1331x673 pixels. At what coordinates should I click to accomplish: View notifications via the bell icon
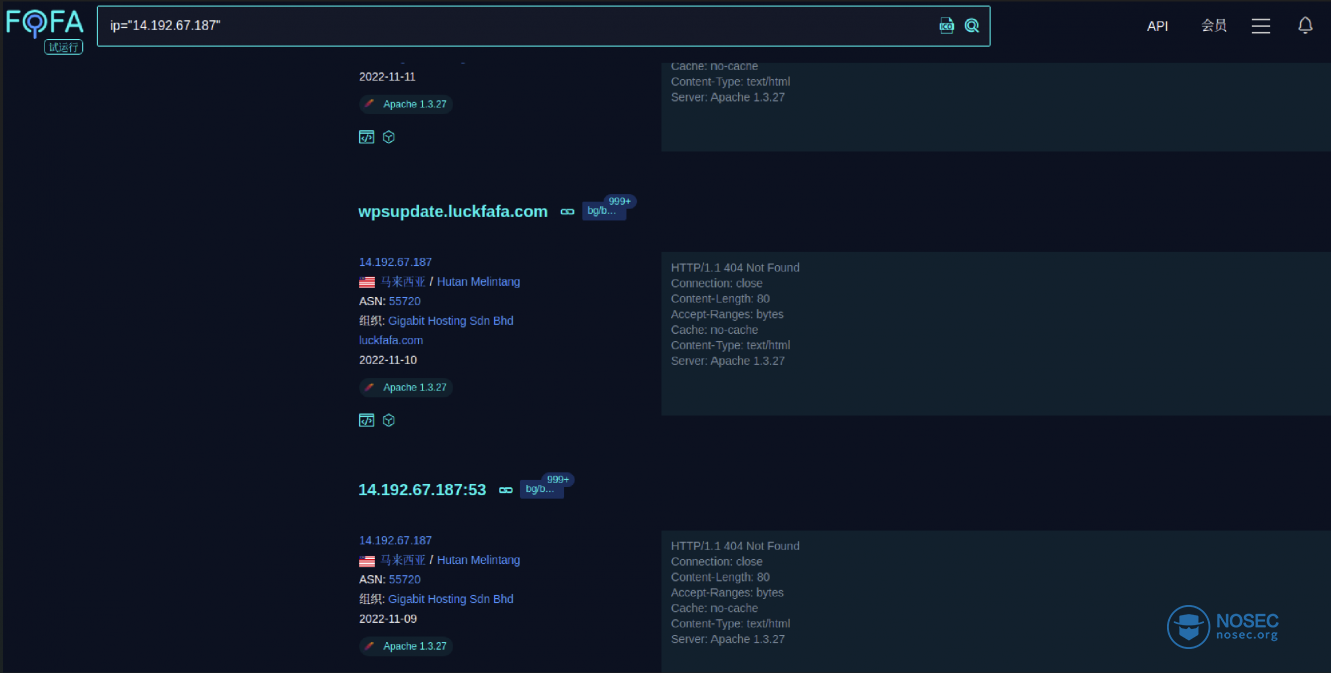point(1305,26)
